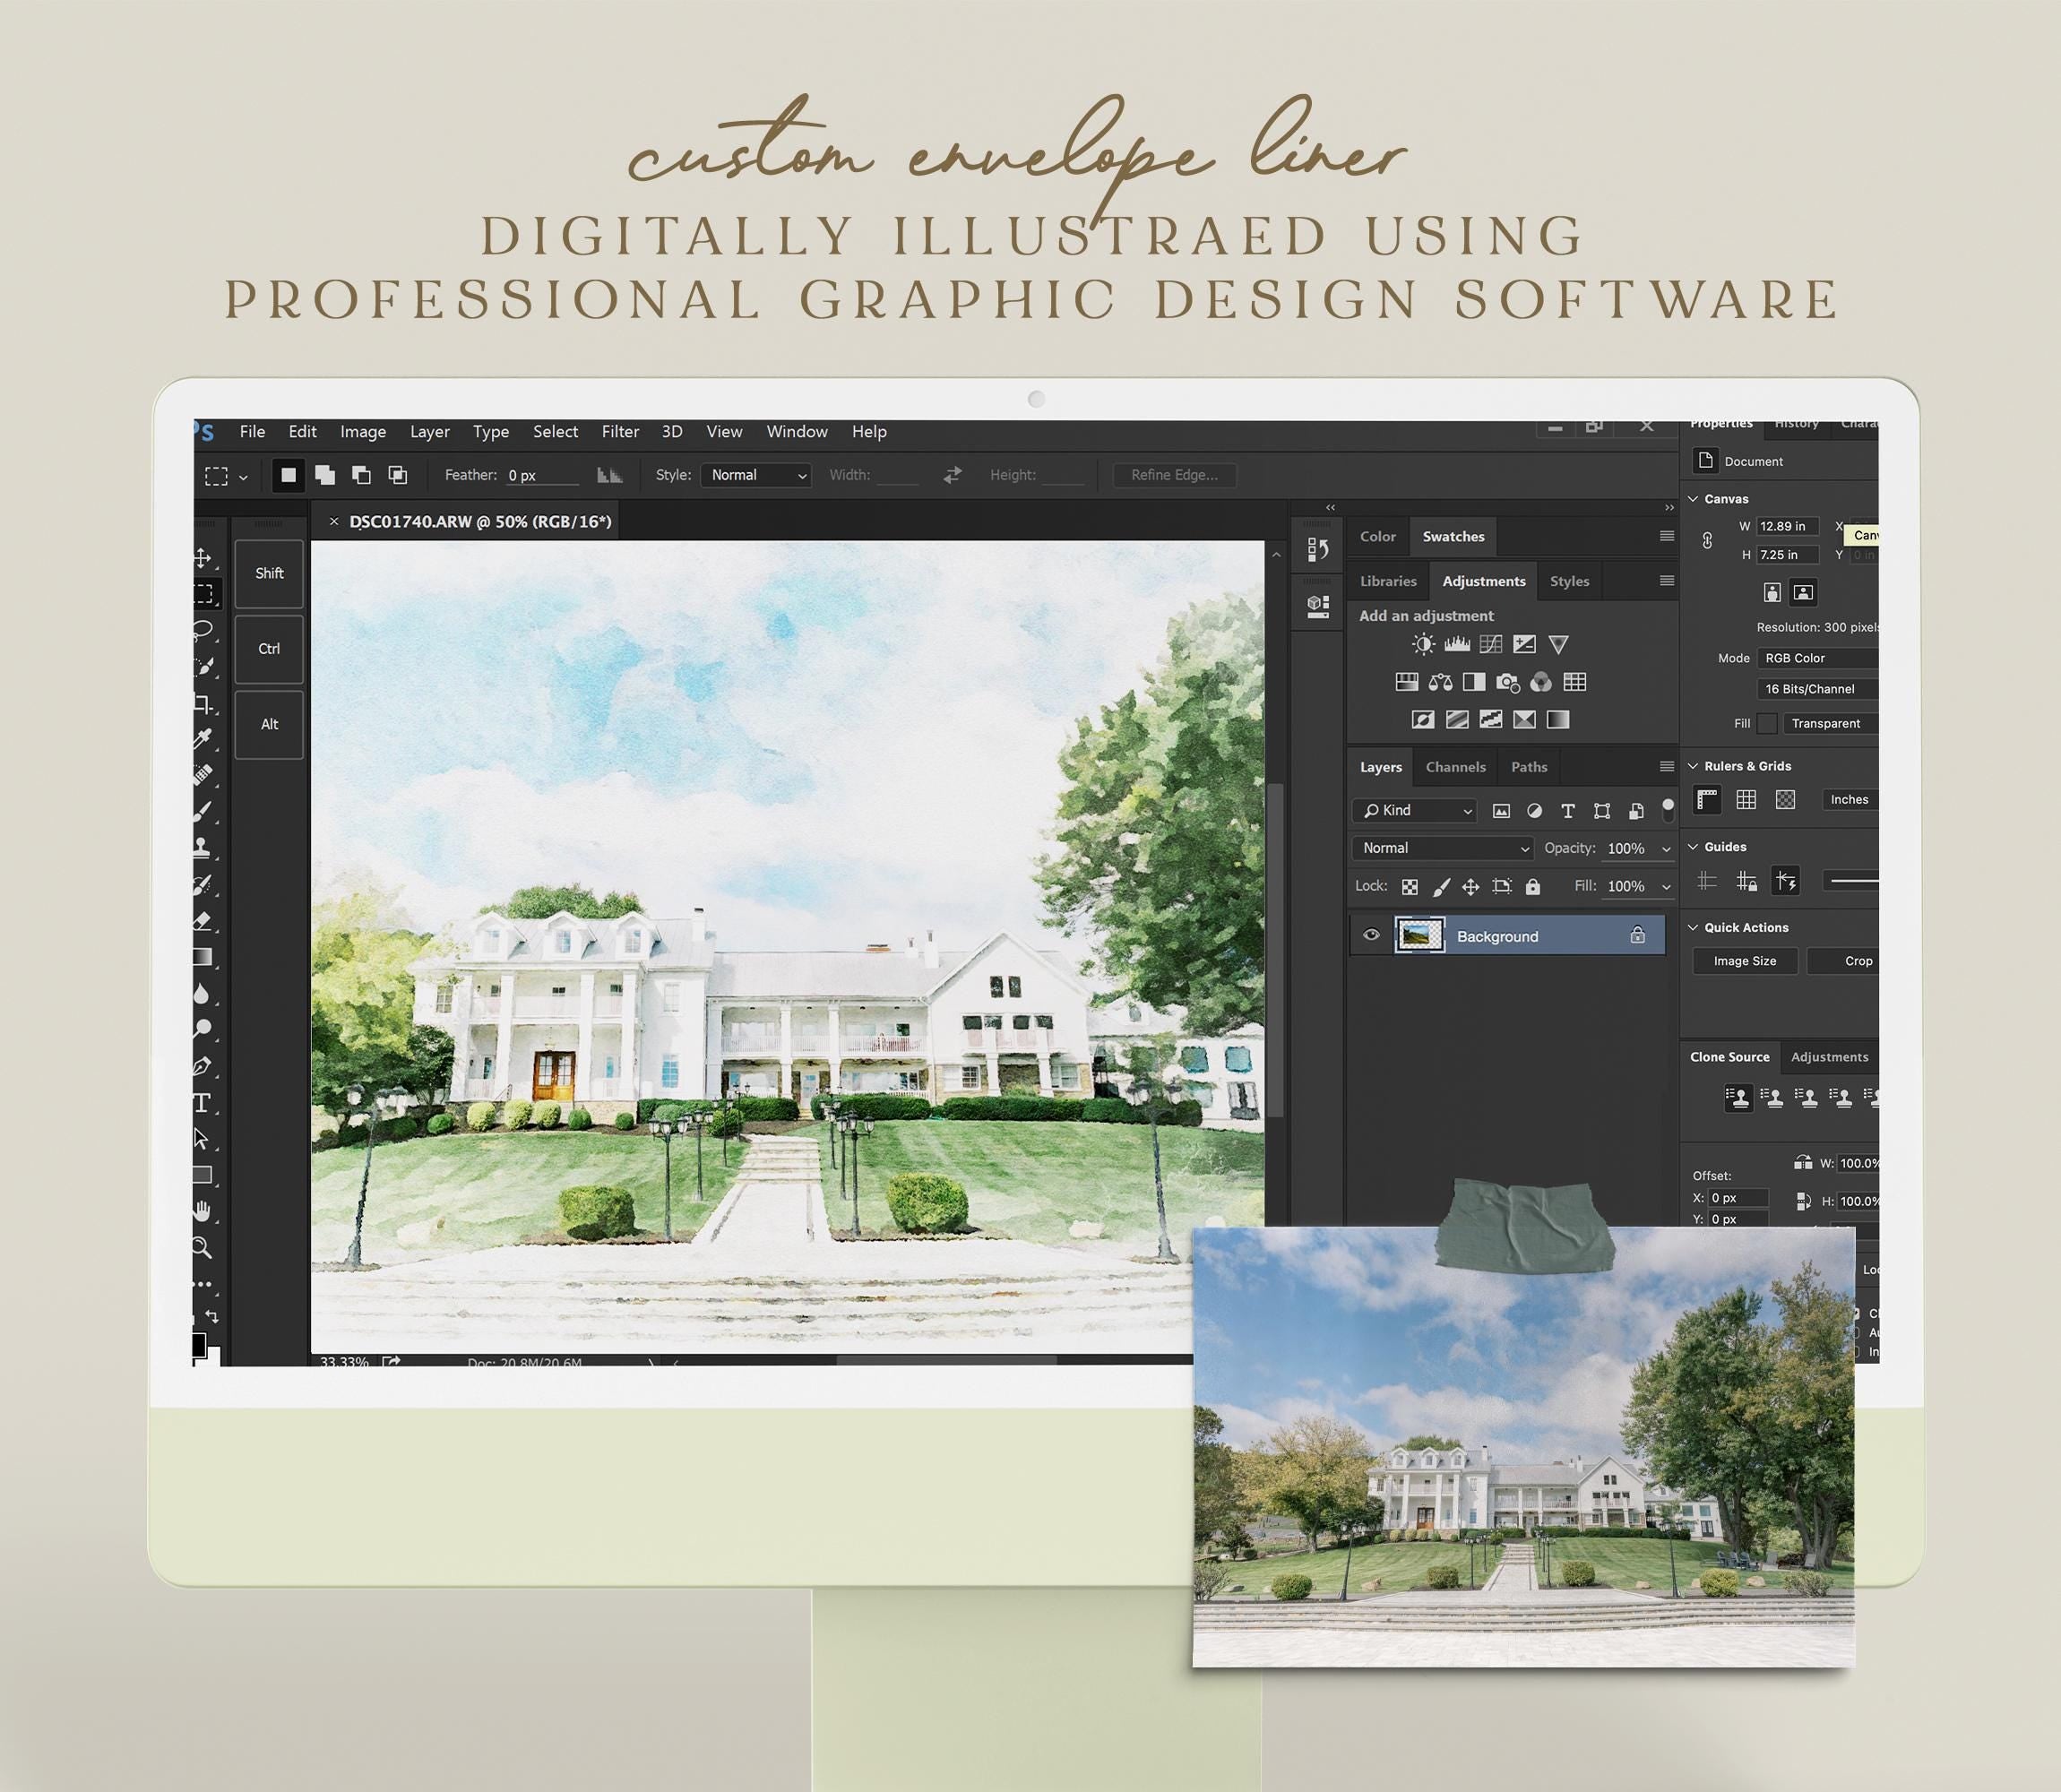The width and height of the screenshot is (2061, 1792).
Task: Select the Horizontal Type tool
Action: point(202,1103)
